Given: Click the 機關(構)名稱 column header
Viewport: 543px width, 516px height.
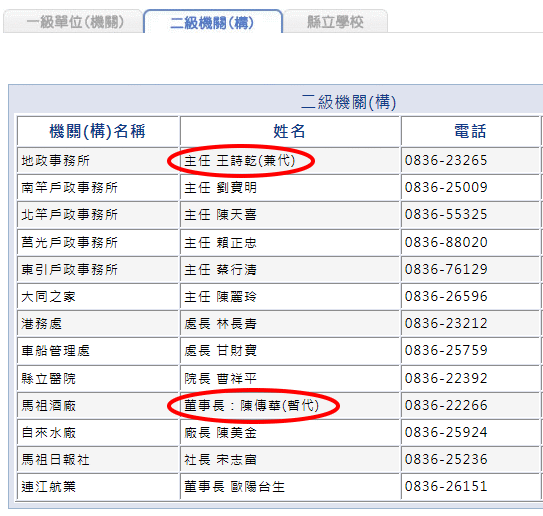Looking at the screenshot, I should point(98,131).
